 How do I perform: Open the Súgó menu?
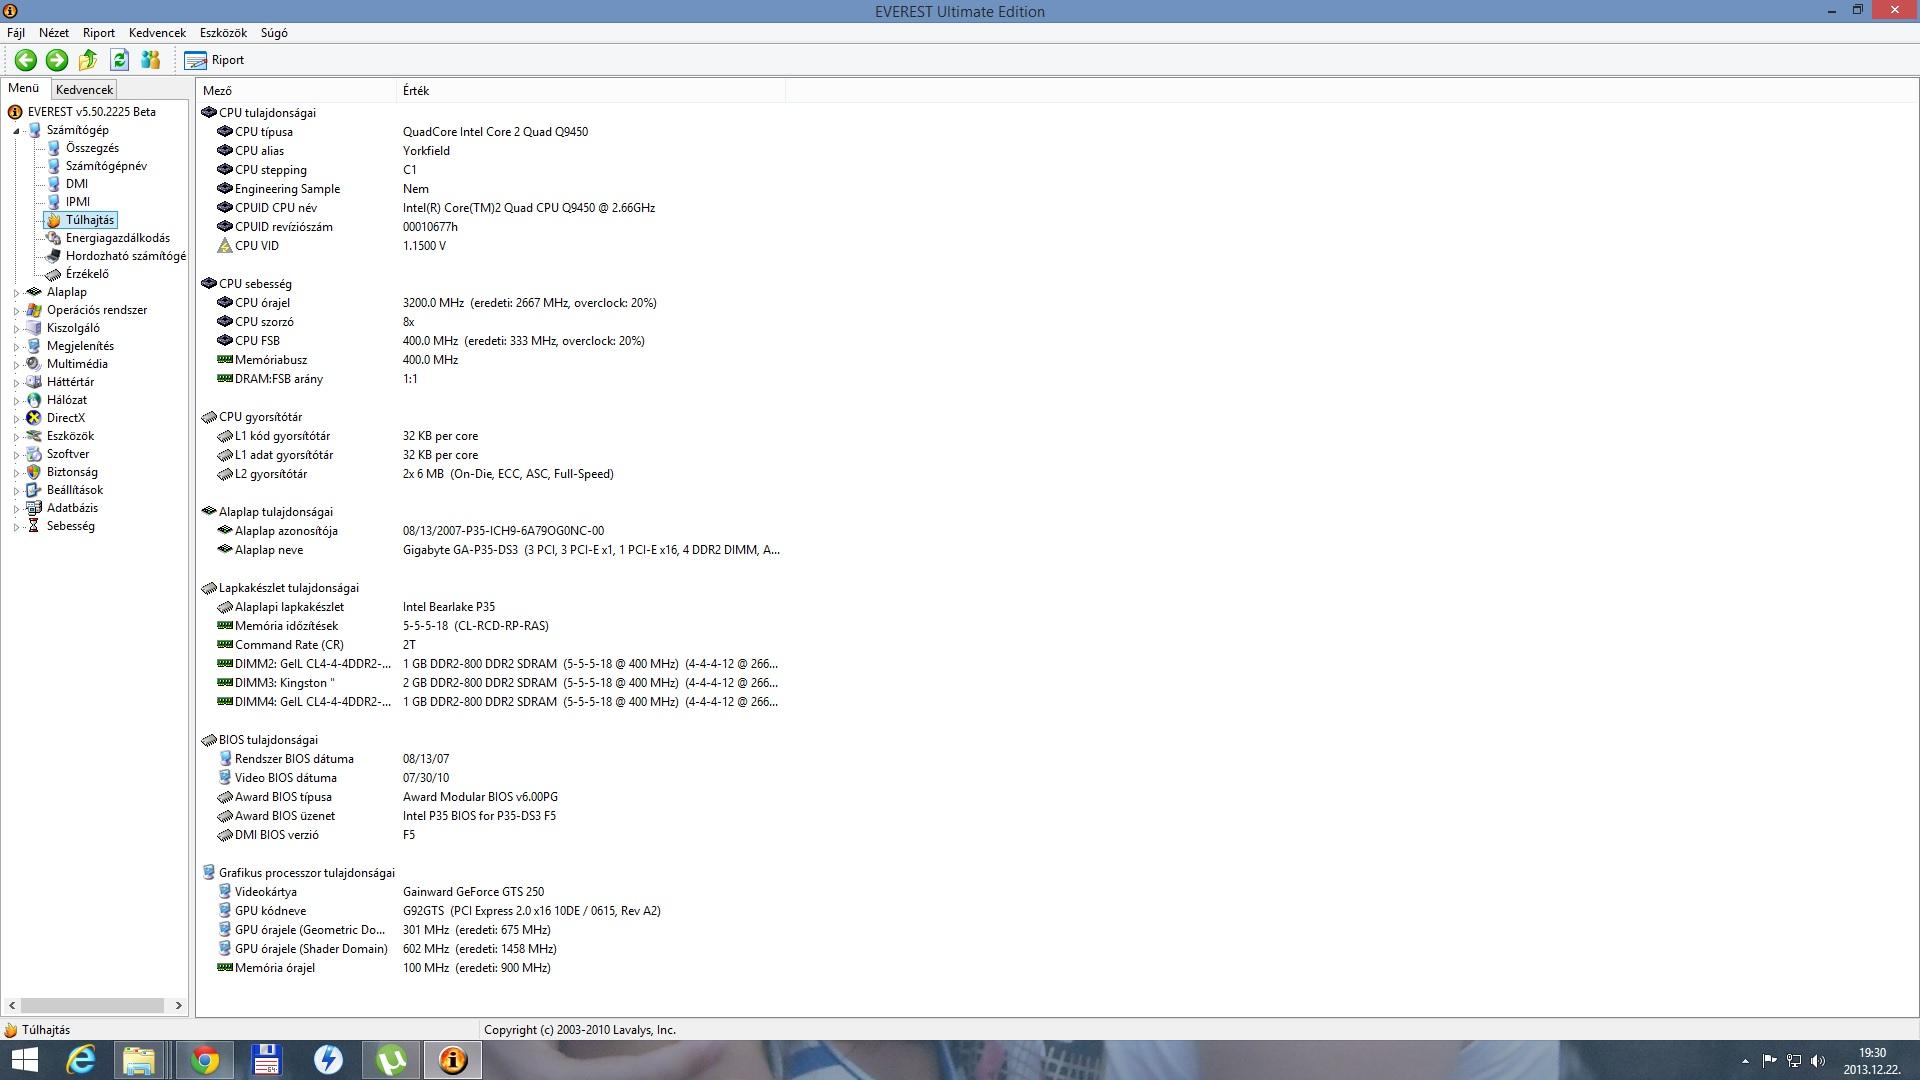point(274,33)
